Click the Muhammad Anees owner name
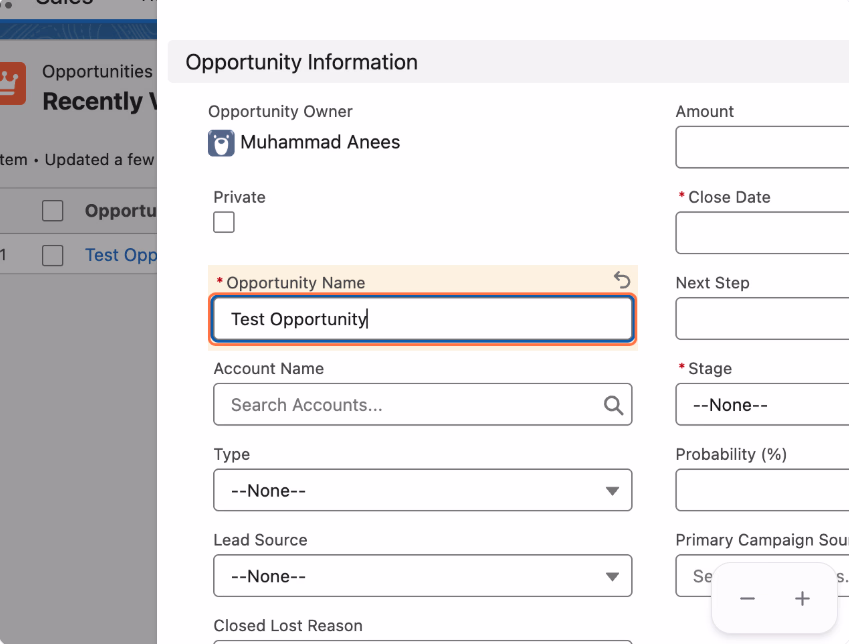849x644 pixels. click(x=320, y=142)
